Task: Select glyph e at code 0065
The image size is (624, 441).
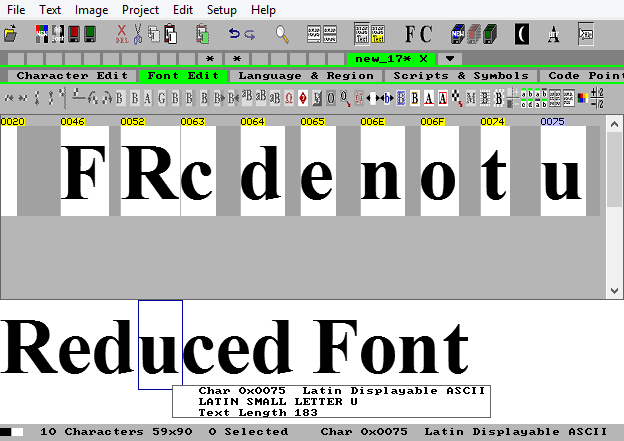Action: coord(318,171)
